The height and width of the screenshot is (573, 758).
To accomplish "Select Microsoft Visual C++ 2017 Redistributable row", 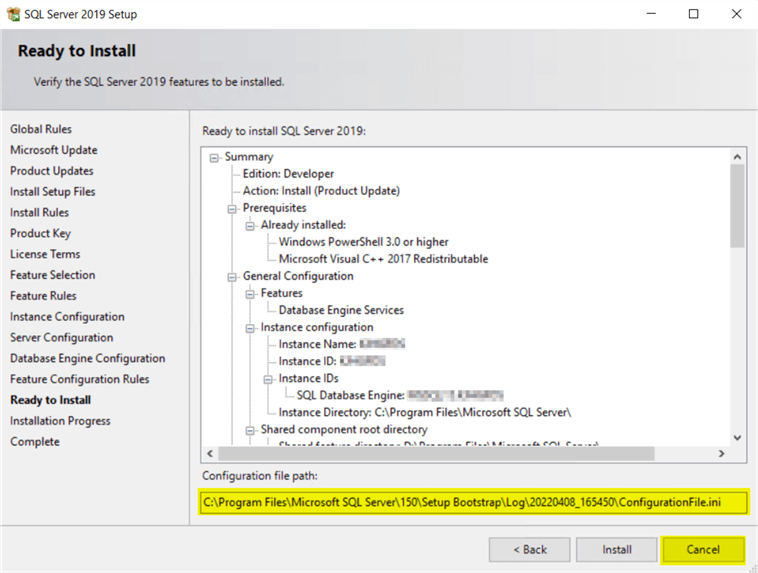I will 383,259.
